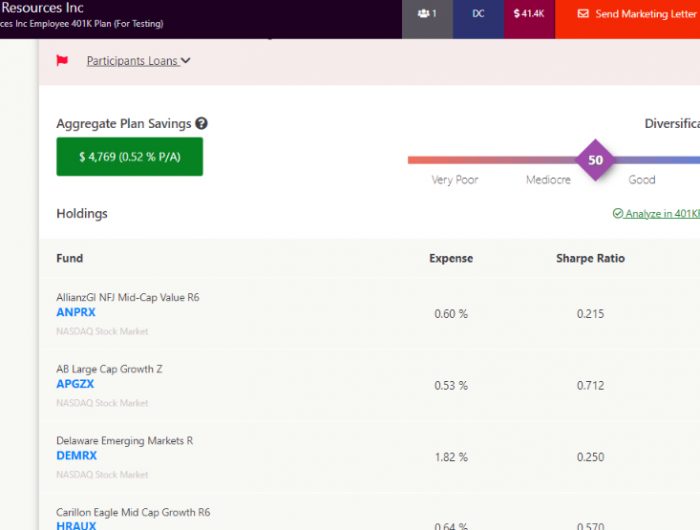The image size is (700, 530).
Task: Open the ANPRX fund ticker link
Action: pos(76,313)
